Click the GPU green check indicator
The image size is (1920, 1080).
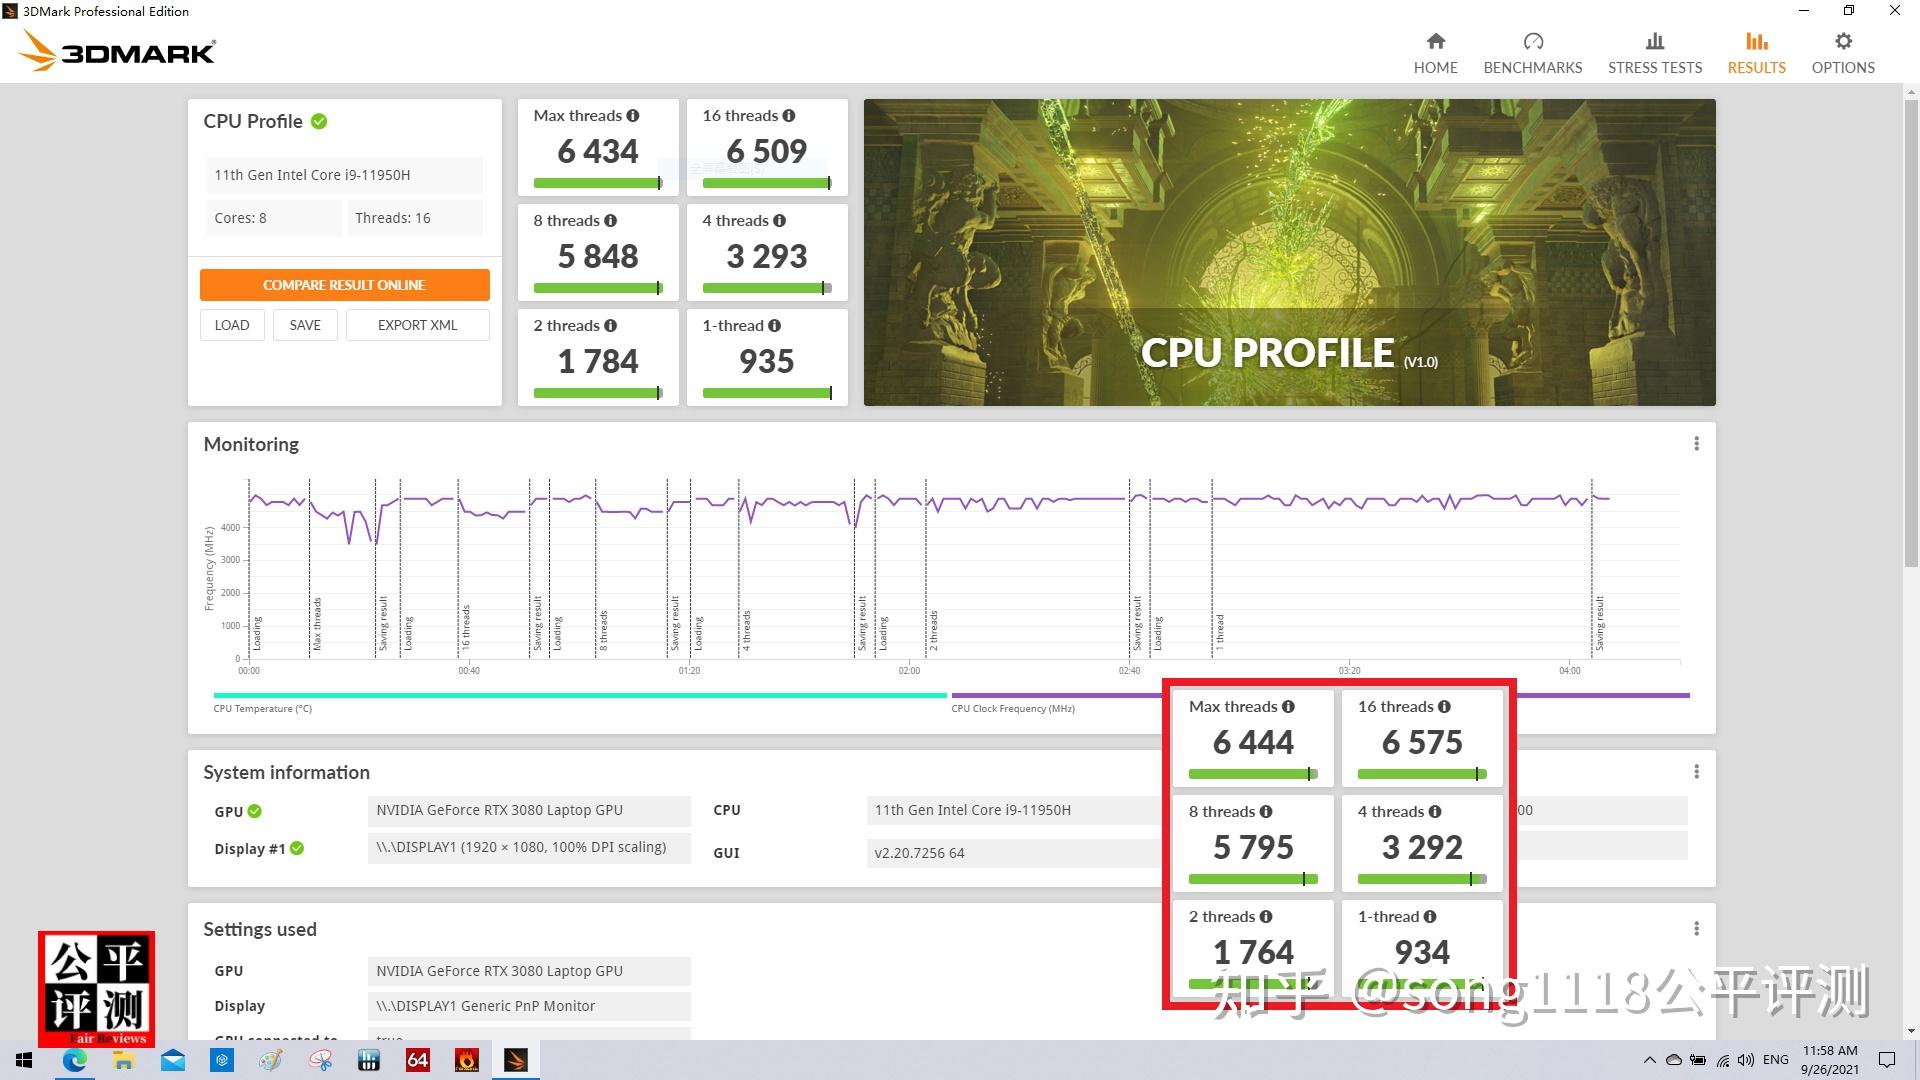[x=255, y=811]
